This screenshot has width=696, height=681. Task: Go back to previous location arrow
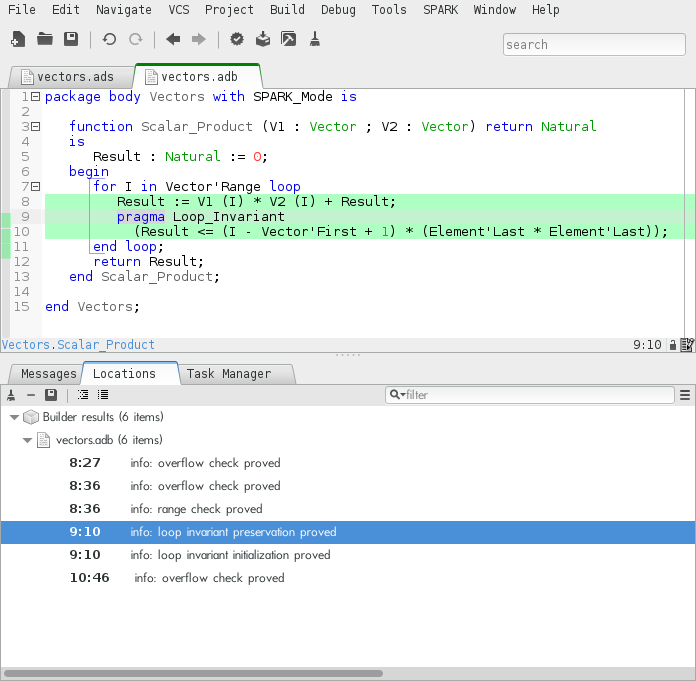click(x=173, y=40)
